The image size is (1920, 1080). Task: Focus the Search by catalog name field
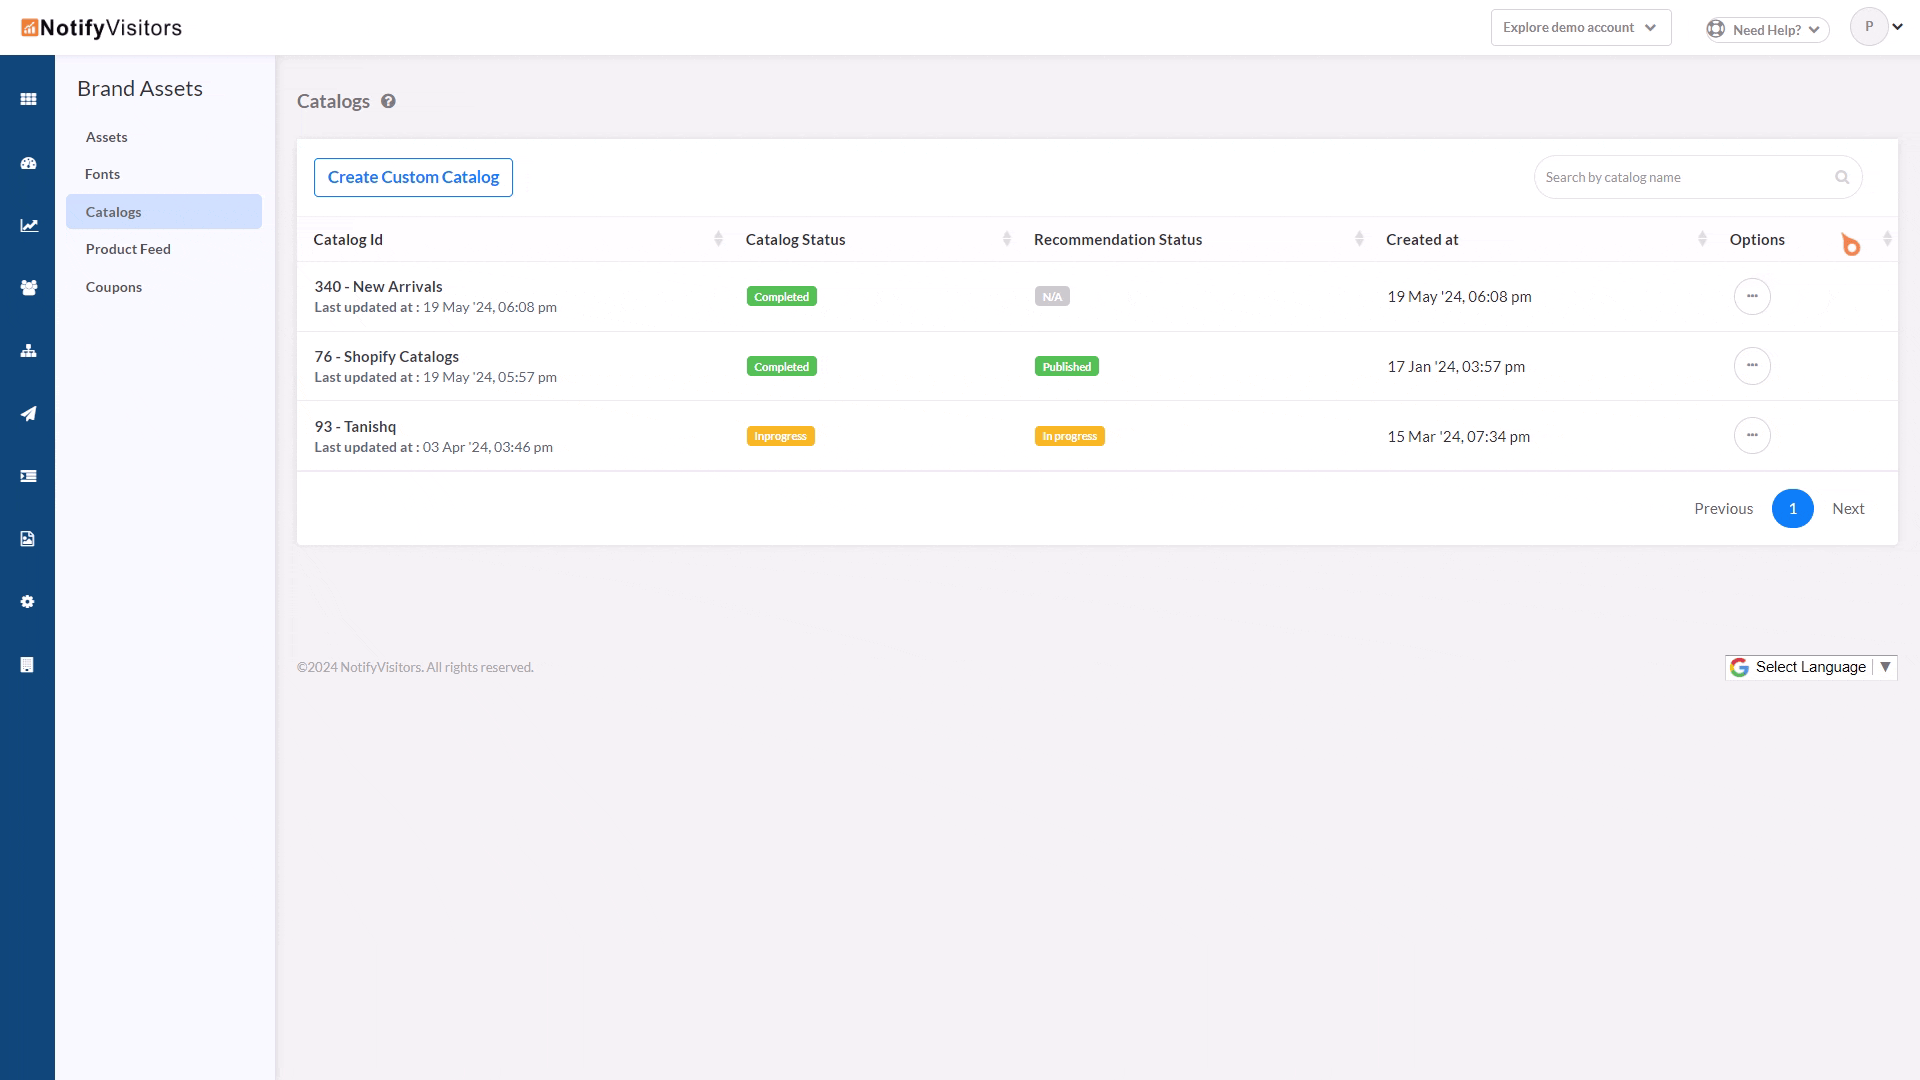[1685, 177]
